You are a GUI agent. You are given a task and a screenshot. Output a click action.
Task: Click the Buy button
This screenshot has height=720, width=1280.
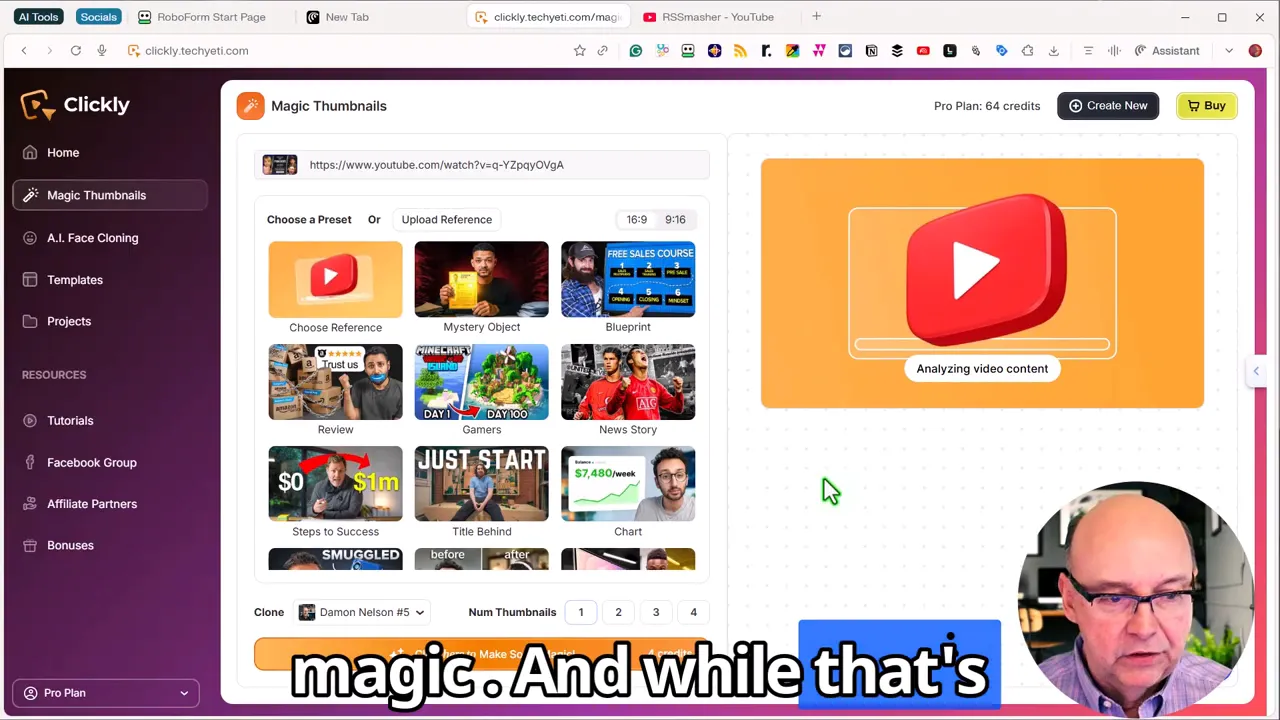coord(1207,105)
